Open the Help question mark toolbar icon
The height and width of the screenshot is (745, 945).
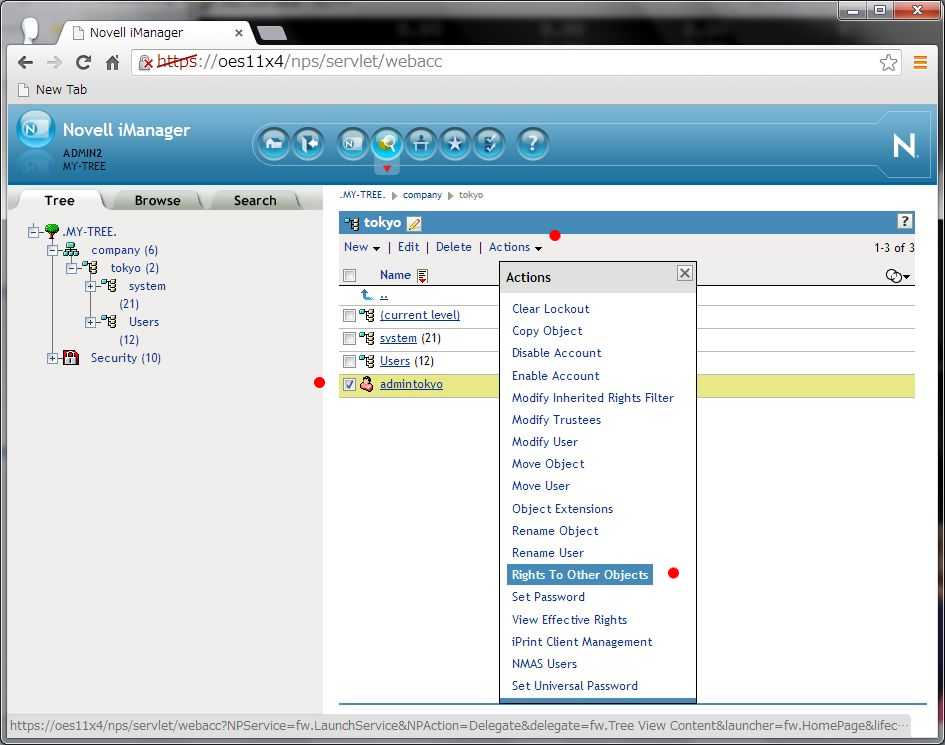[532, 143]
